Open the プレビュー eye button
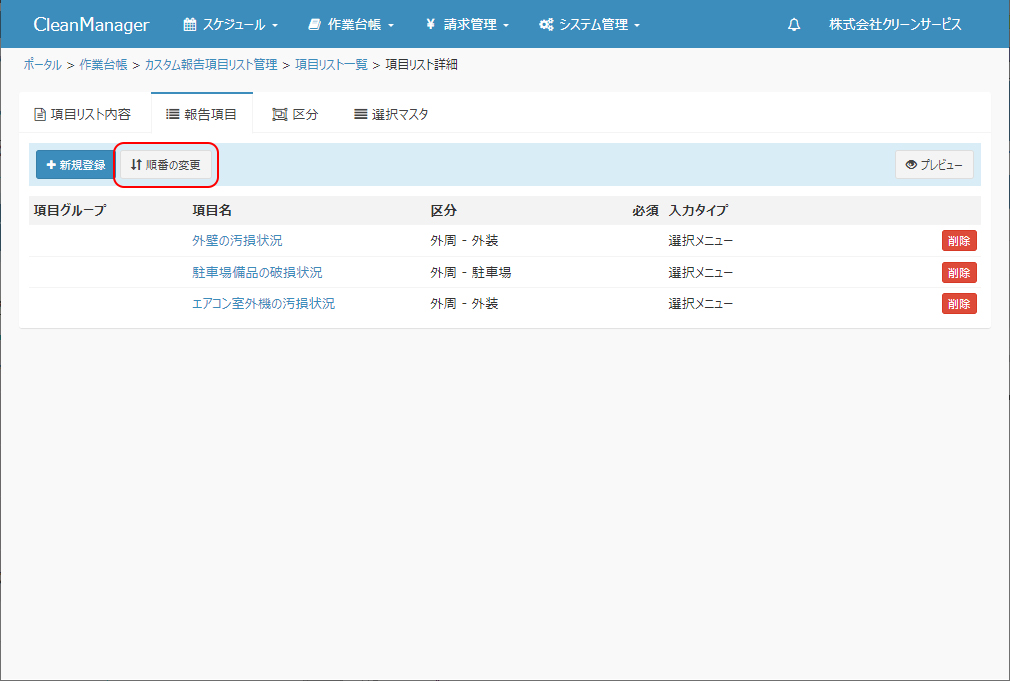Screen dimensions: 1010x681 934,165
